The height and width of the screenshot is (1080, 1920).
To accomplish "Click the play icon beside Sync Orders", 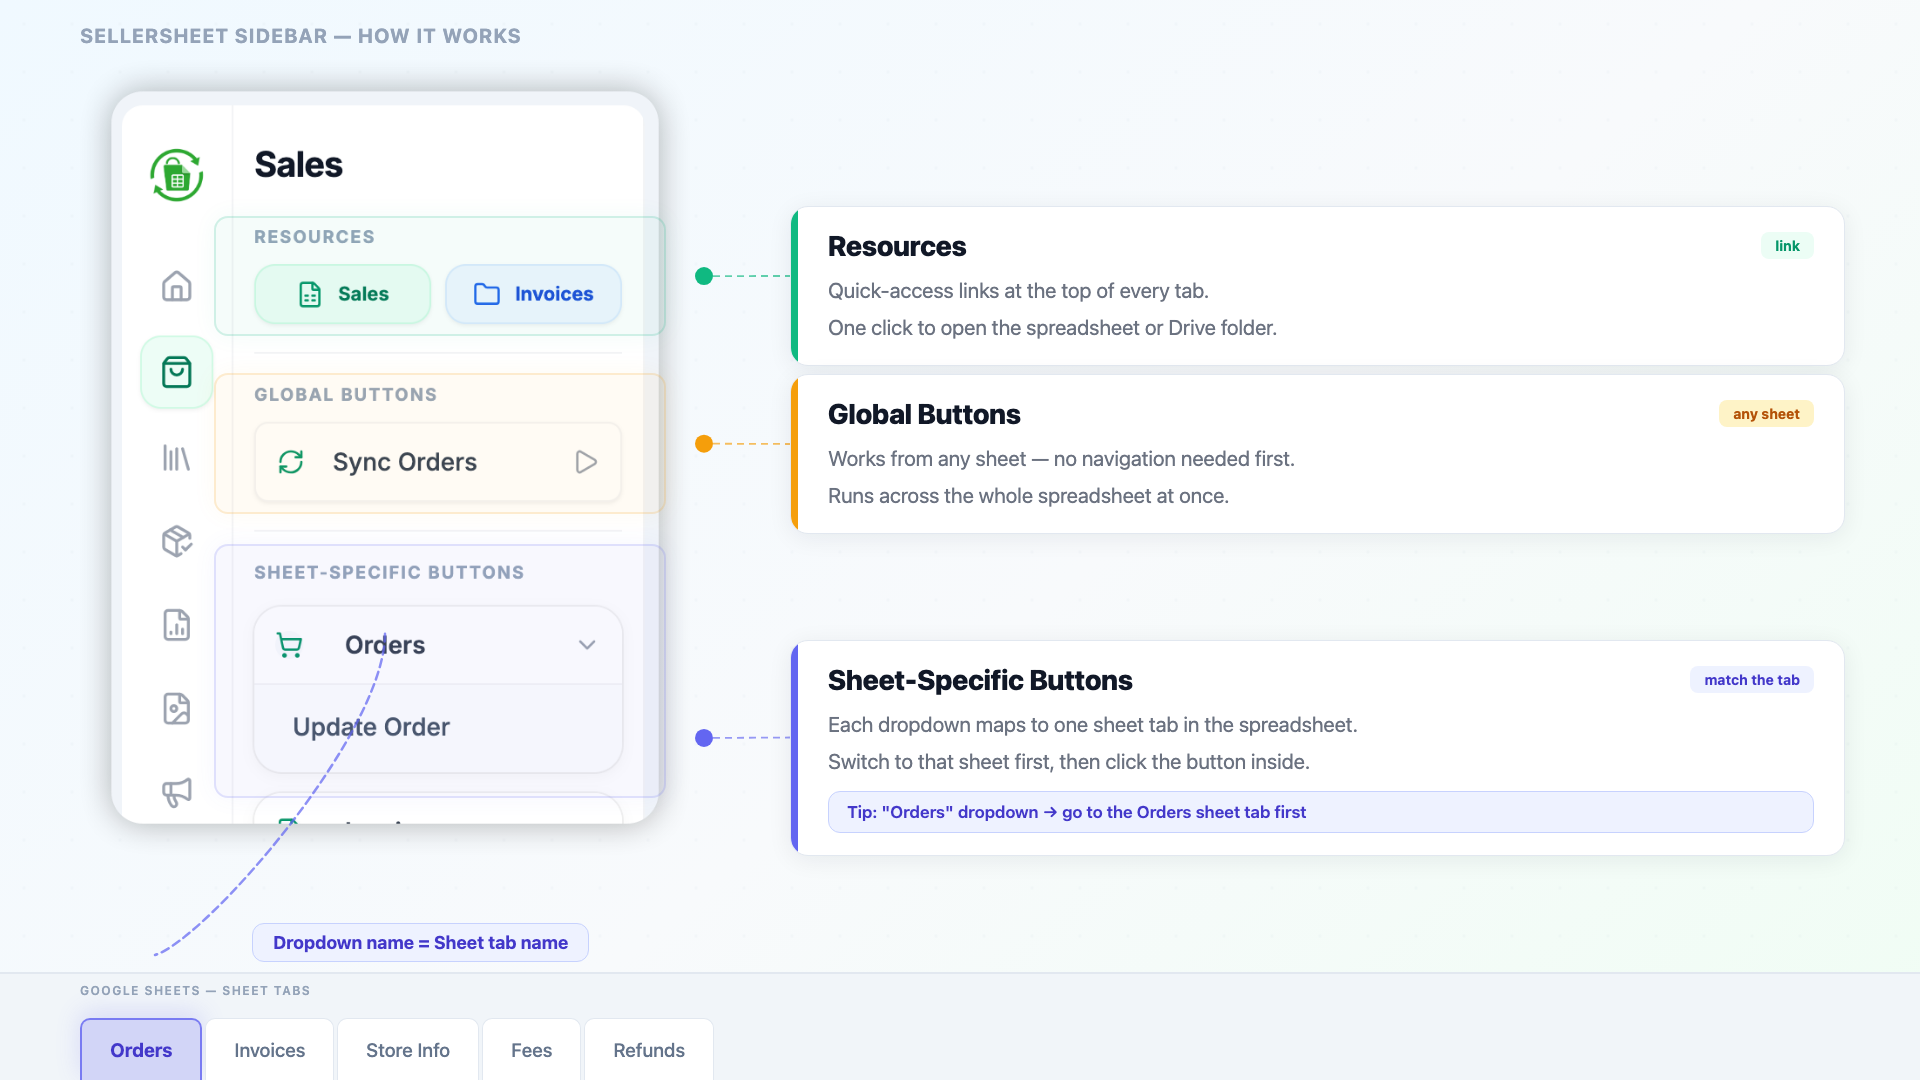I will click(586, 462).
